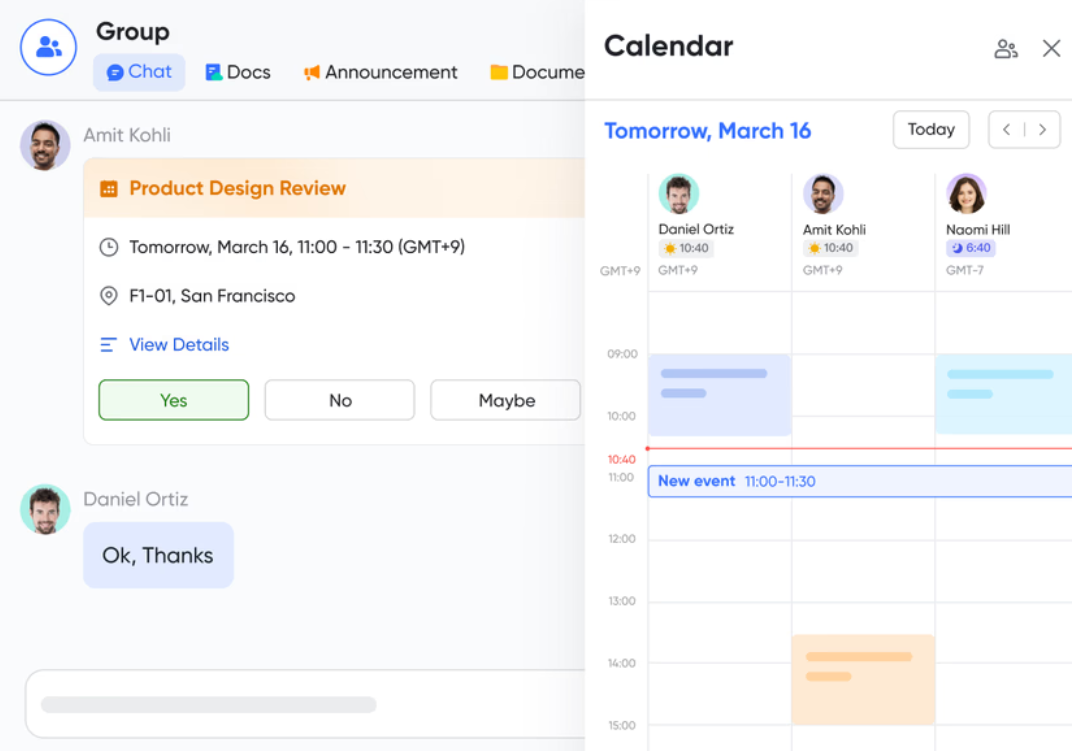Click Daniel Ortiz's avatar in chat
Screen dimensions: 1072x751
pos(45,510)
